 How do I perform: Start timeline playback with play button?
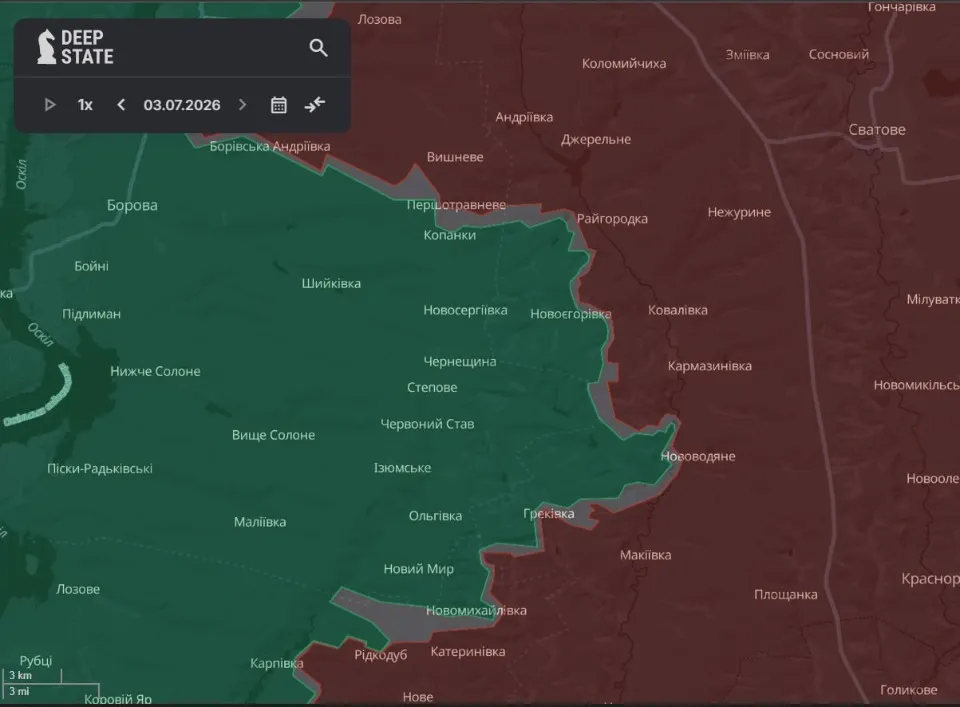[x=50, y=105]
